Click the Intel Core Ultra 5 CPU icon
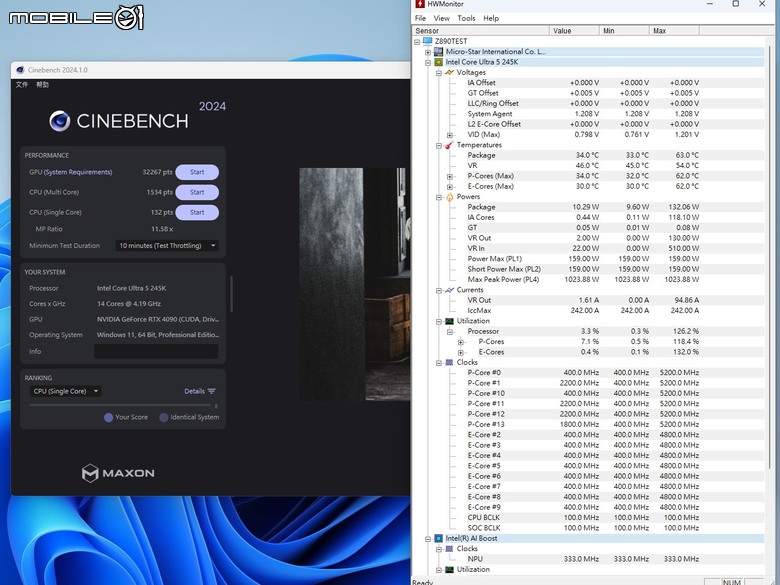The image size is (780, 585). tap(438, 62)
